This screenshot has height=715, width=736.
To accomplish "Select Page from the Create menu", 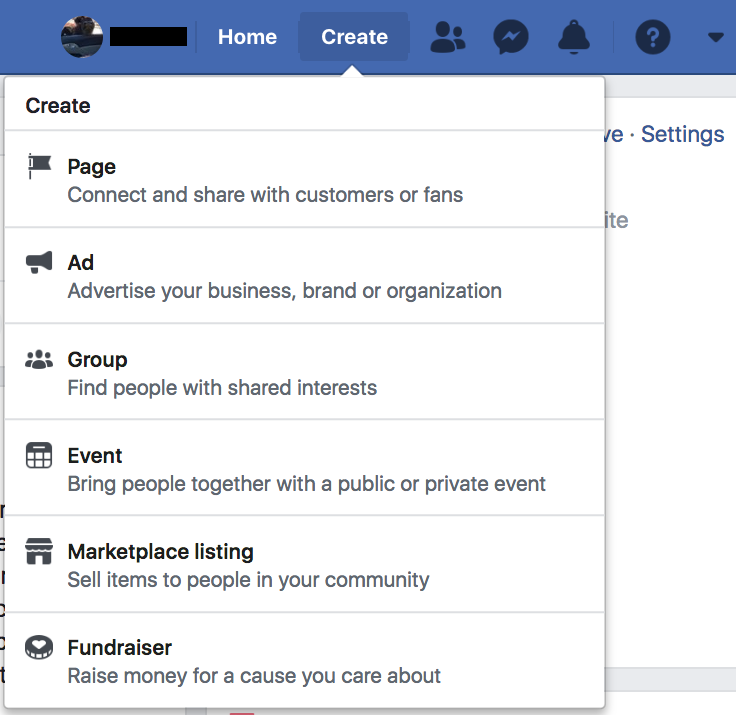I will 92,167.
